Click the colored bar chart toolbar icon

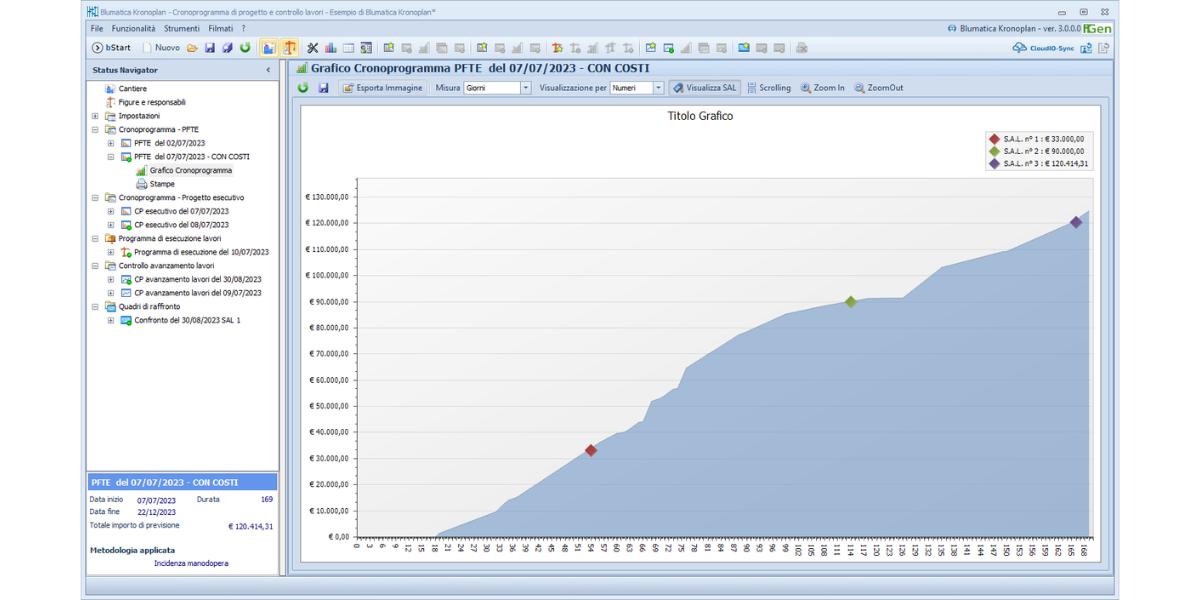coord(330,48)
